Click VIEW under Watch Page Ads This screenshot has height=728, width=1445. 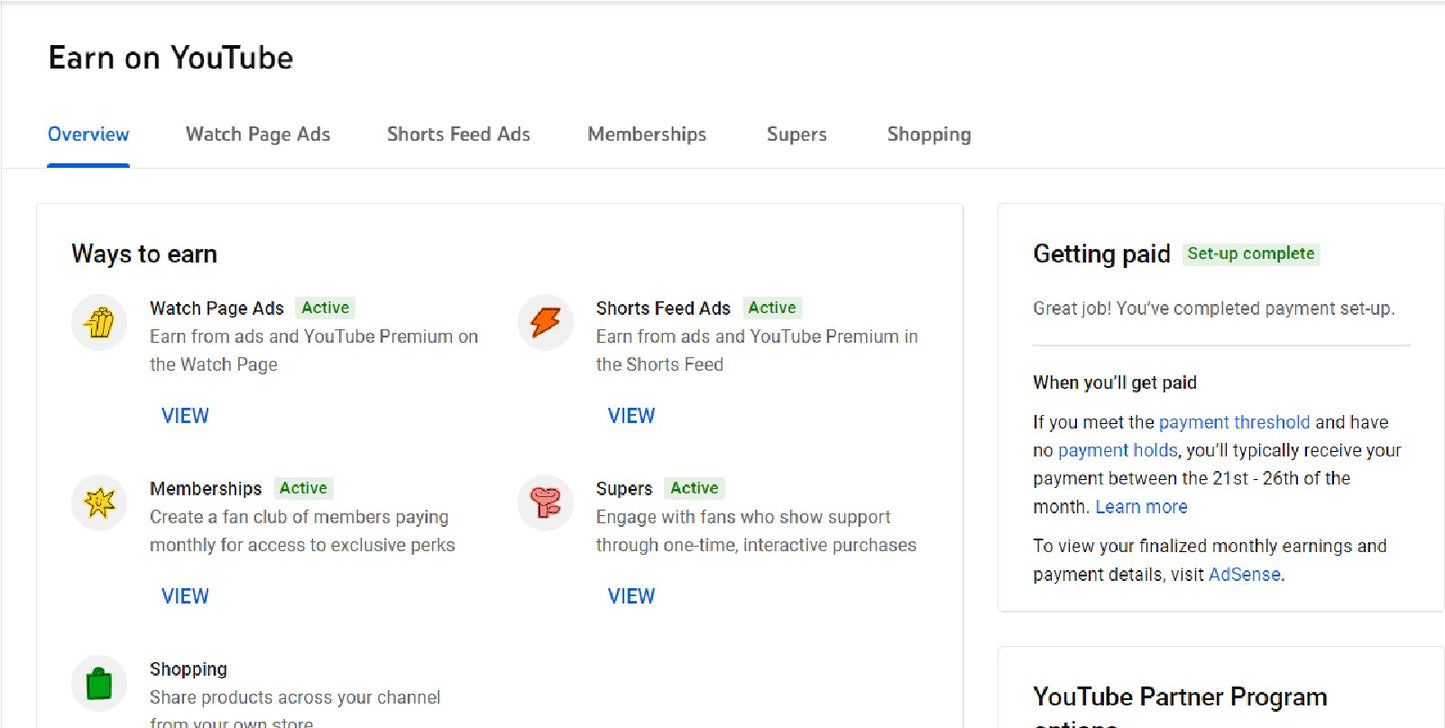coord(185,415)
